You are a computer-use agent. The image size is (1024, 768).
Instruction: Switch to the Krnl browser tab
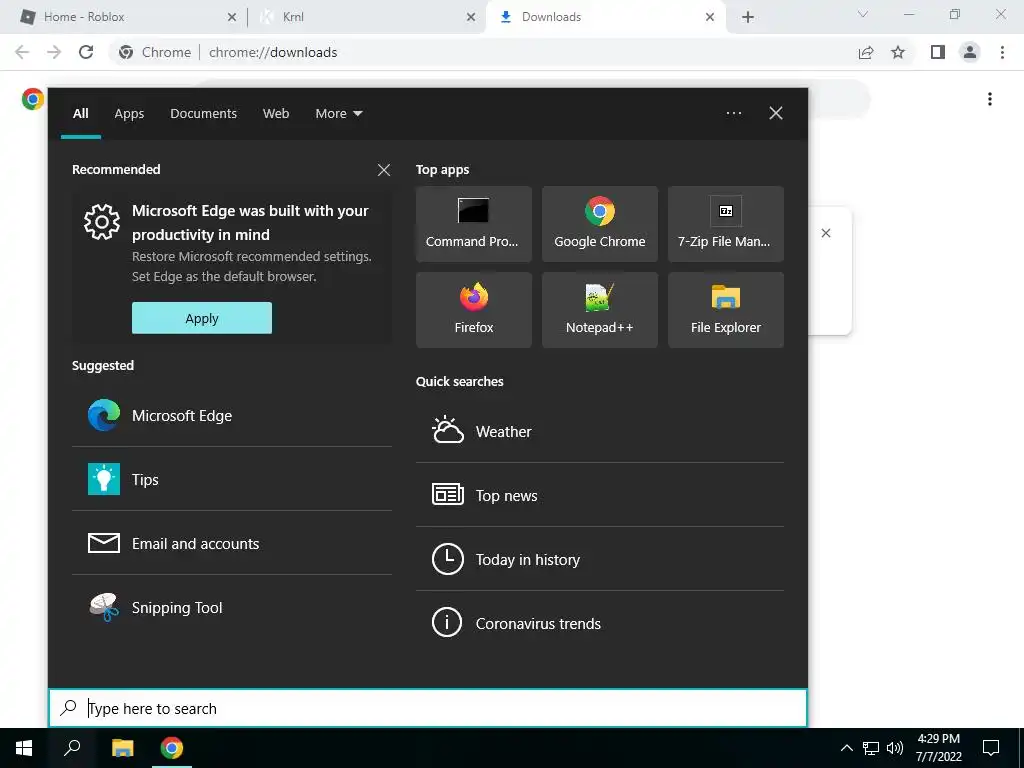[x=367, y=17]
